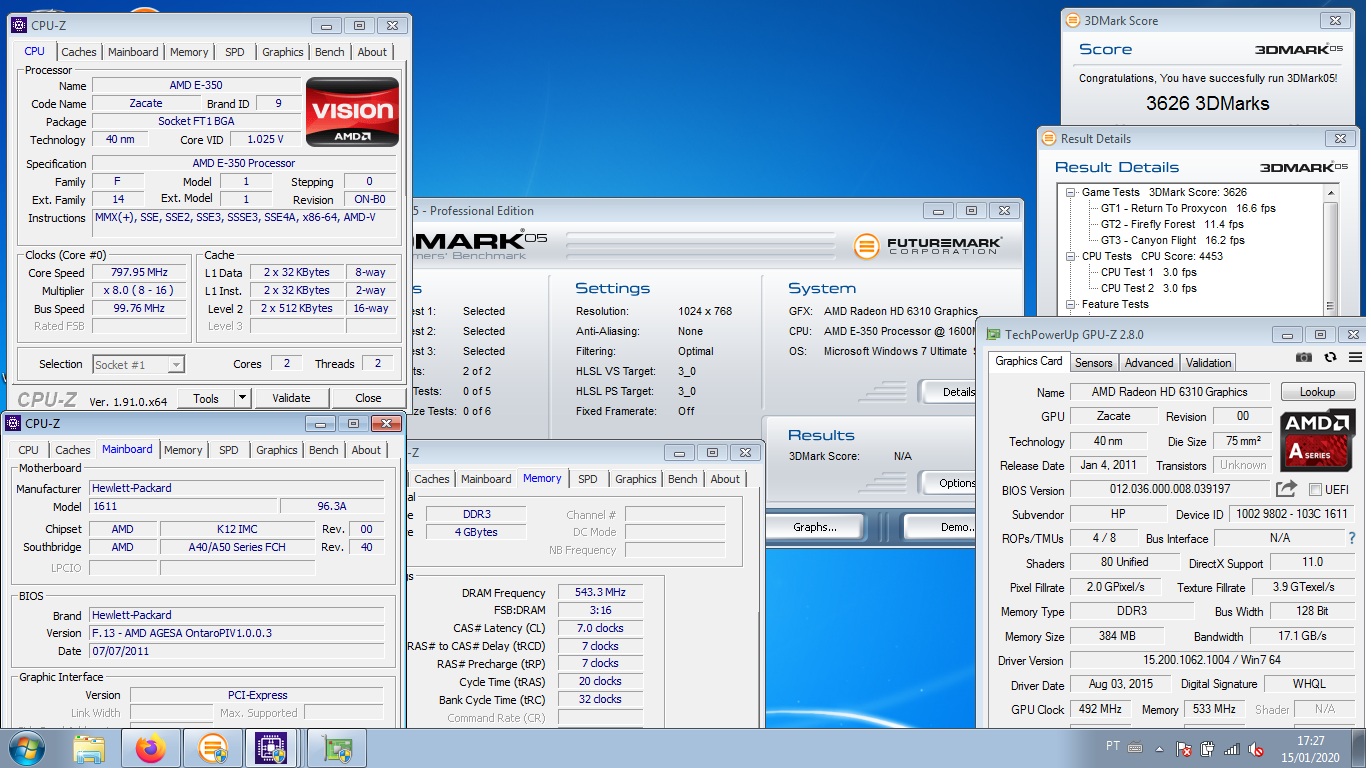Screen dimensions: 1371x768
Task: Open Windows Explorer from the taskbar
Action: (x=89, y=748)
